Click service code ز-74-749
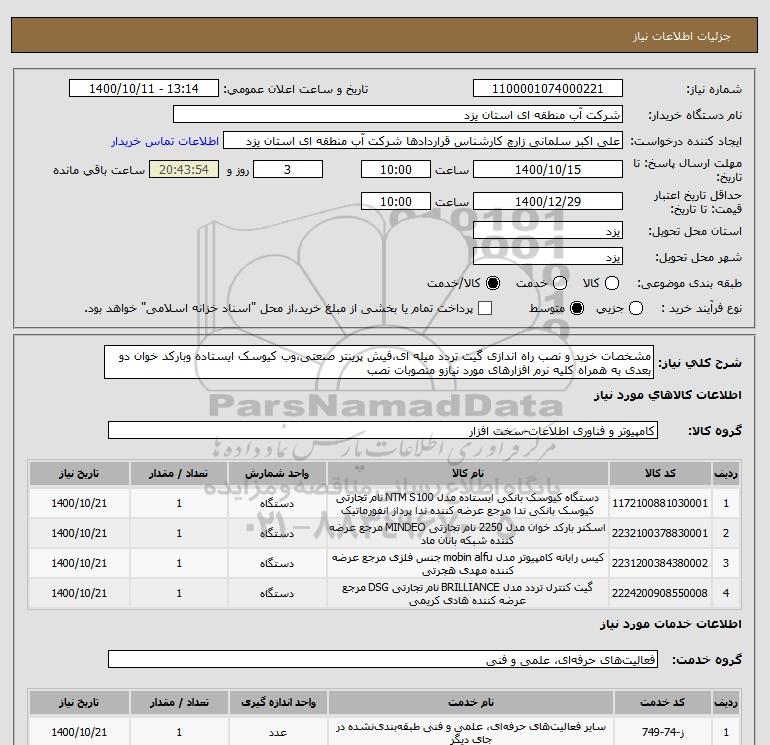770x745 pixels. click(x=662, y=732)
